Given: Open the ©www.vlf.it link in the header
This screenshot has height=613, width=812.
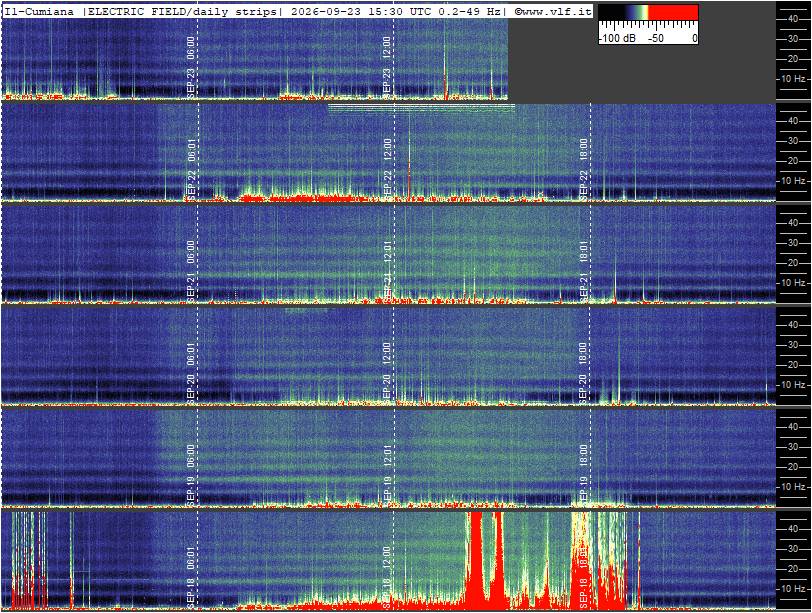Looking at the screenshot, I should tap(553, 11).
